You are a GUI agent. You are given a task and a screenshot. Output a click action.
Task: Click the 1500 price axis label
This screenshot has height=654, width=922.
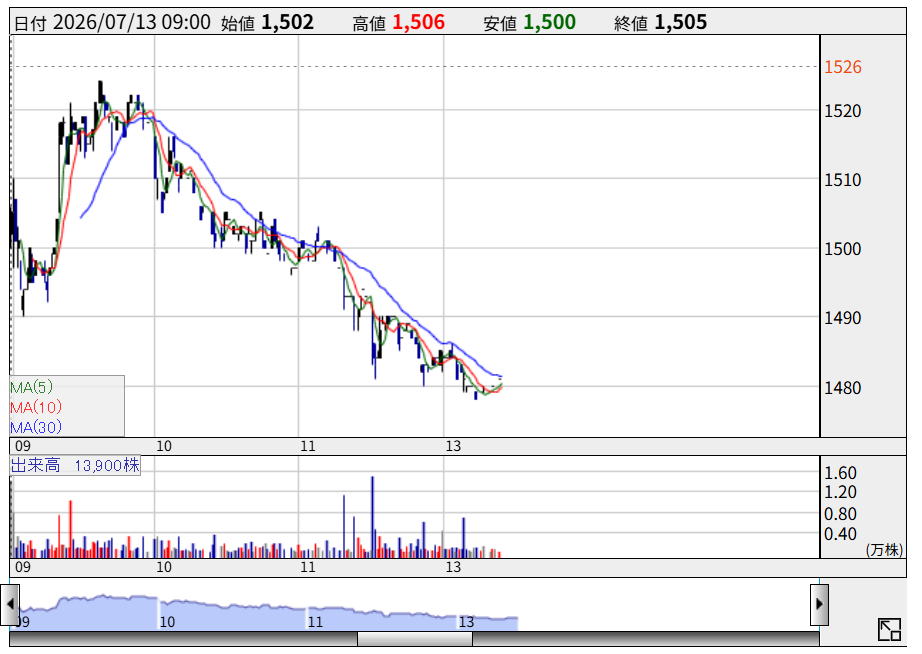click(843, 249)
